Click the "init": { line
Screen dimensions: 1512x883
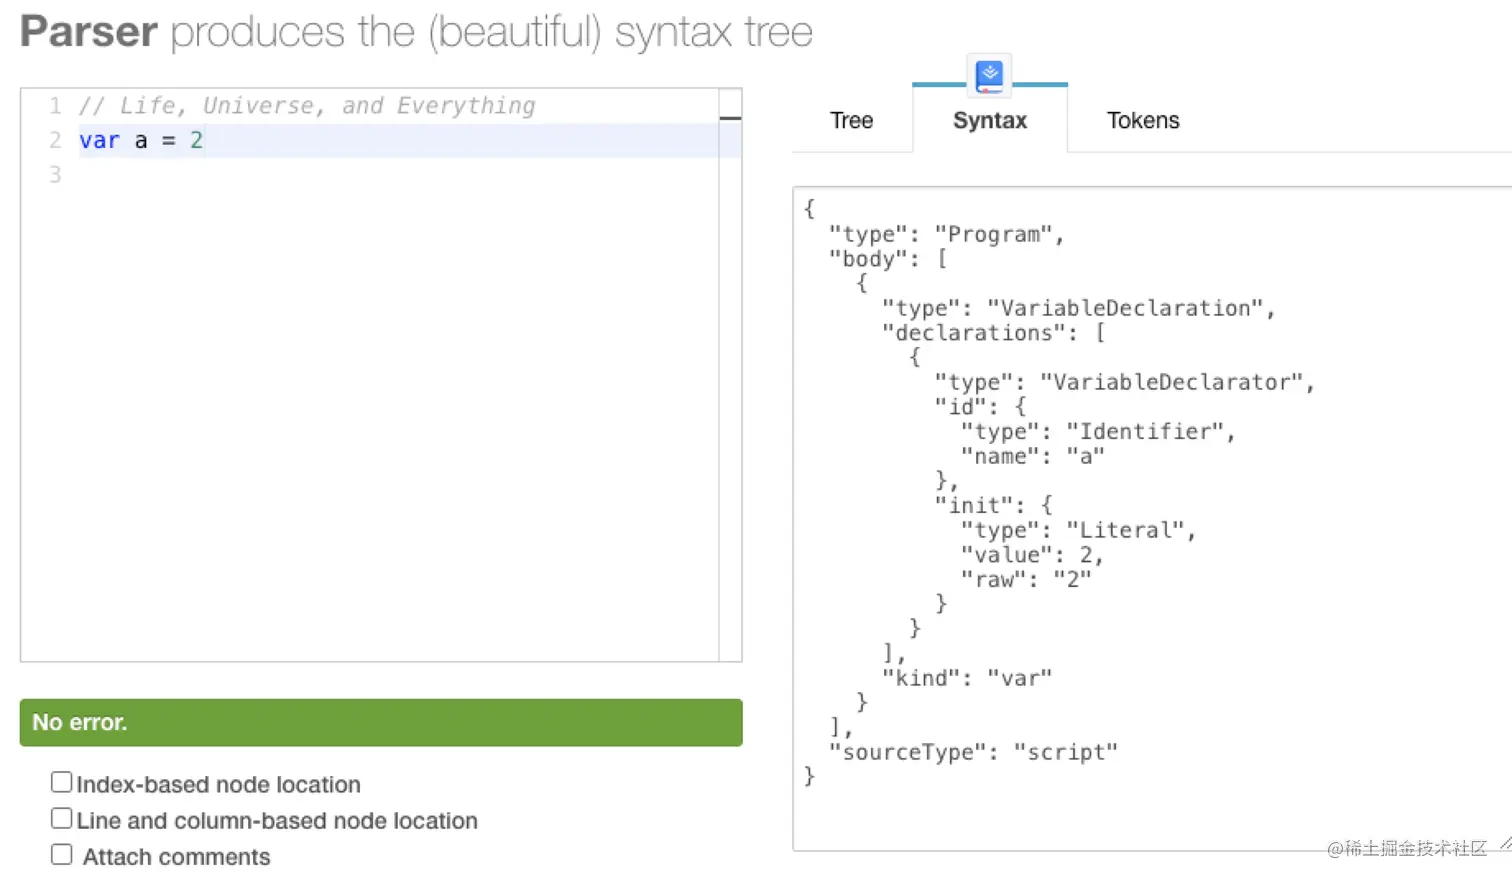993,505
